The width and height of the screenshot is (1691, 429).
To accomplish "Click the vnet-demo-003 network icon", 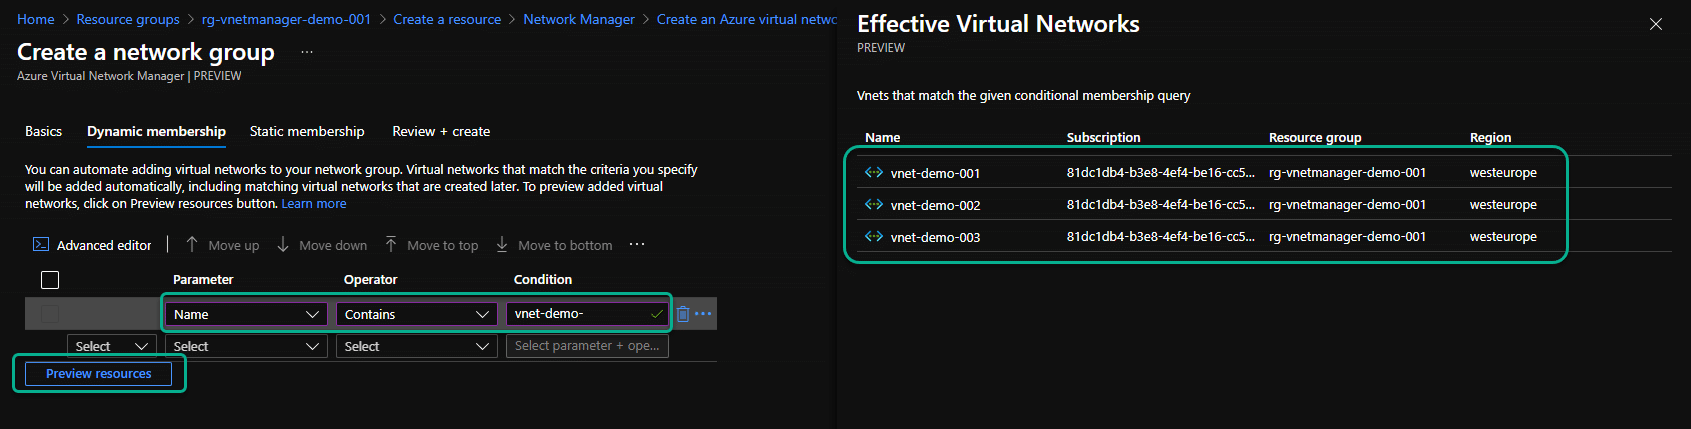I will coord(874,237).
